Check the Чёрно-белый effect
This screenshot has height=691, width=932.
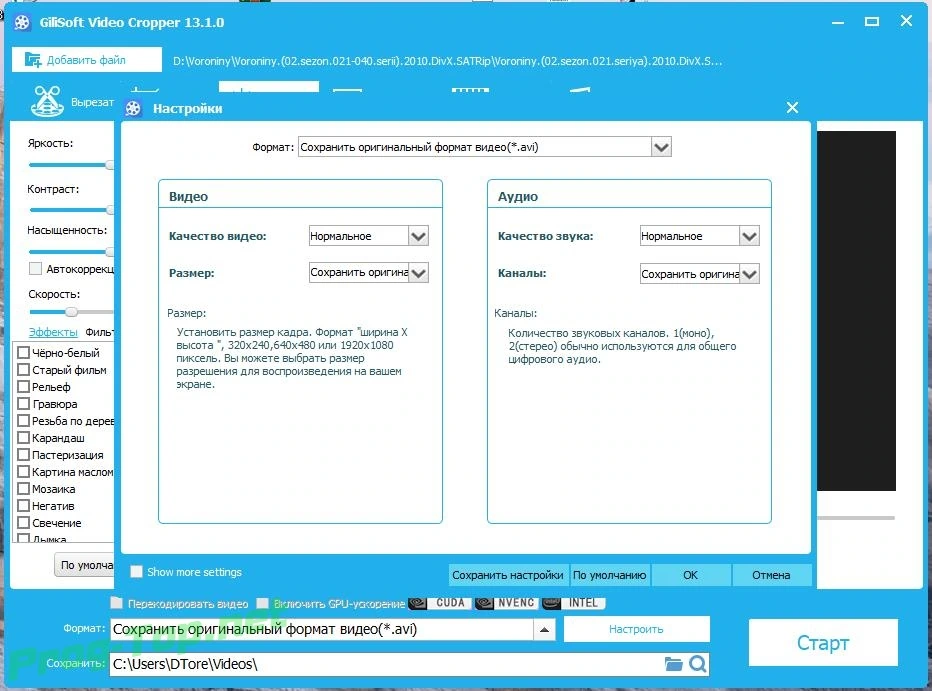coord(24,352)
